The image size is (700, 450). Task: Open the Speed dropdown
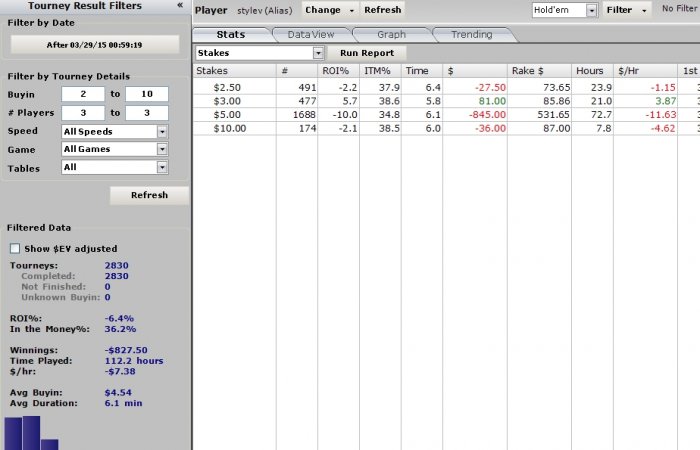point(162,132)
